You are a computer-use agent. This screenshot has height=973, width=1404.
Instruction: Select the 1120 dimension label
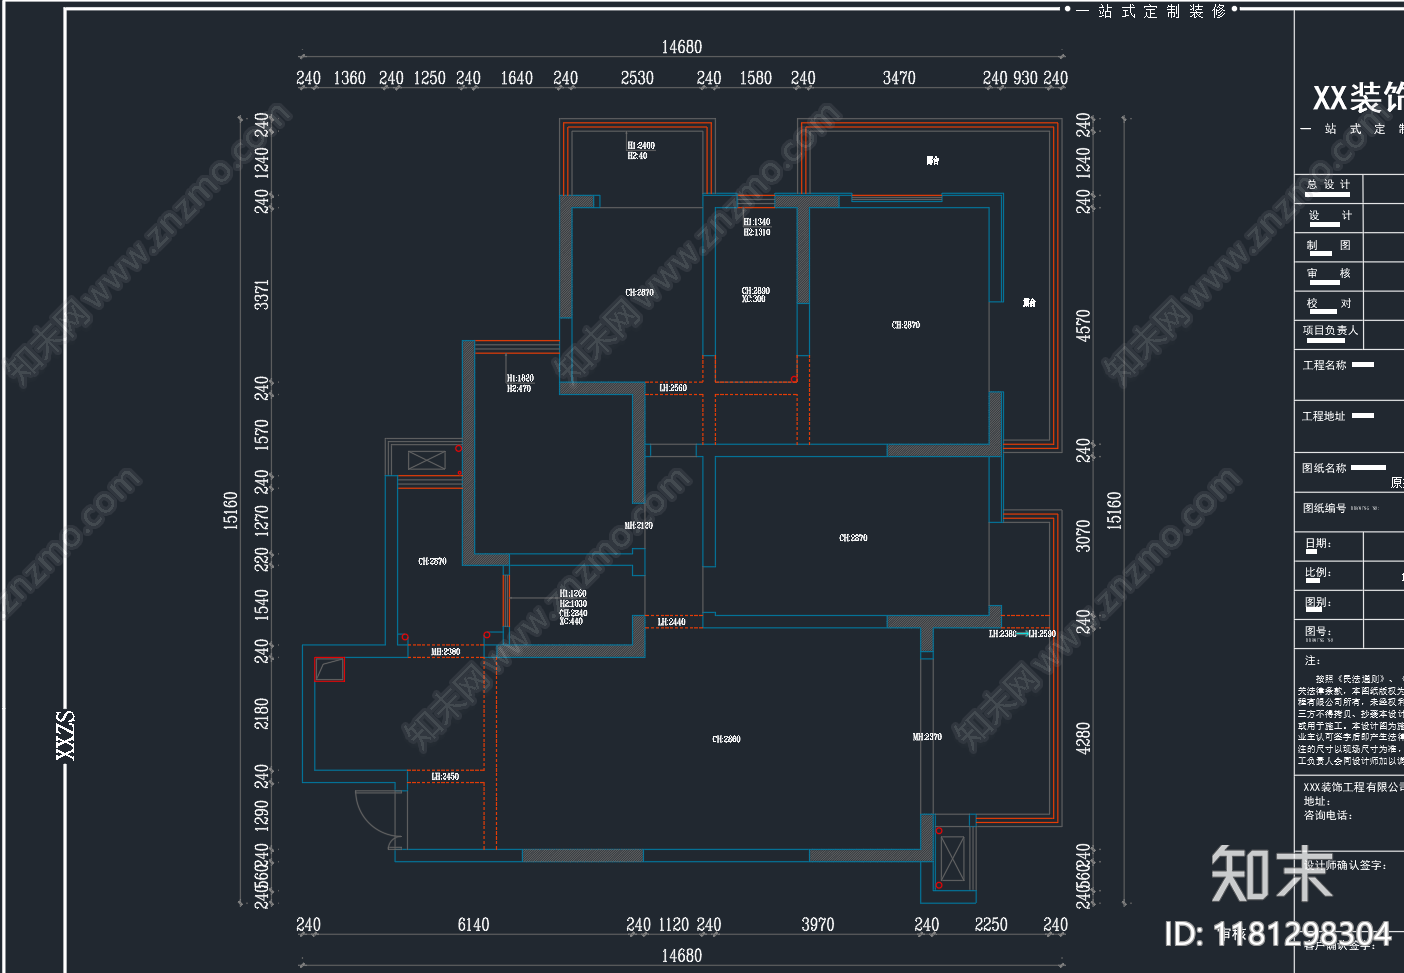pyautogui.click(x=673, y=925)
